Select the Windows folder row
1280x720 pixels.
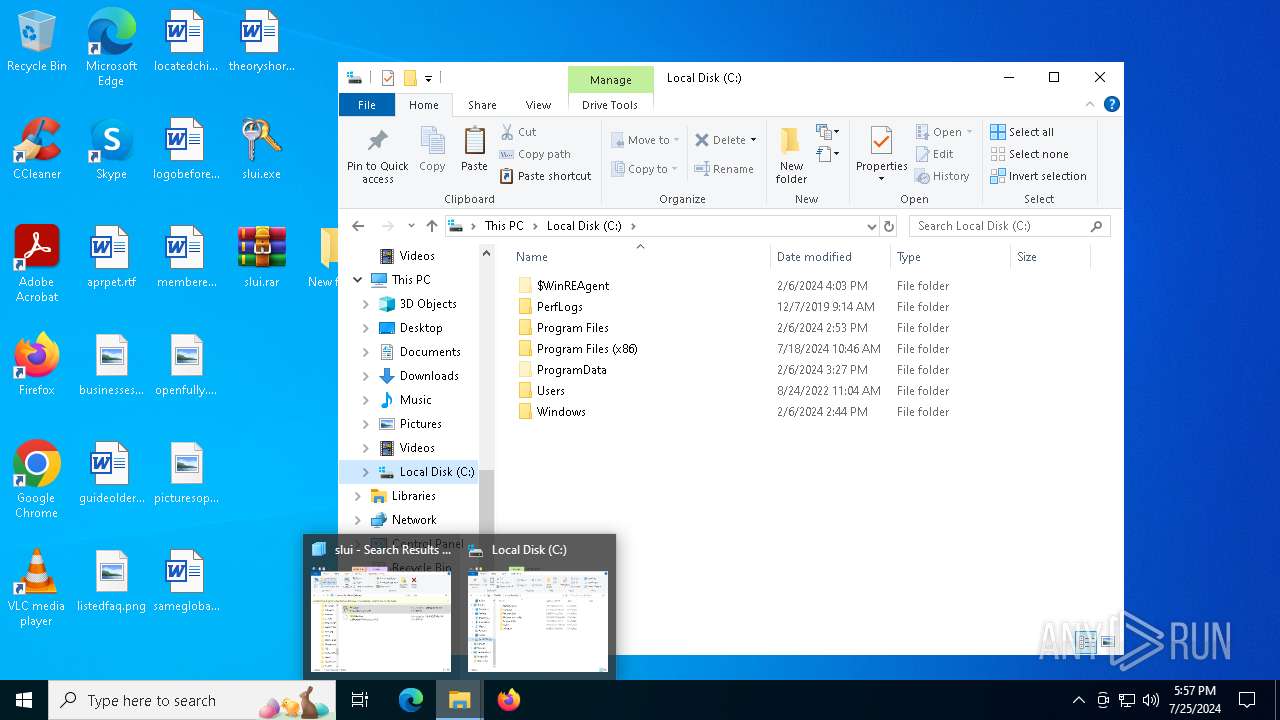click(561, 412)
